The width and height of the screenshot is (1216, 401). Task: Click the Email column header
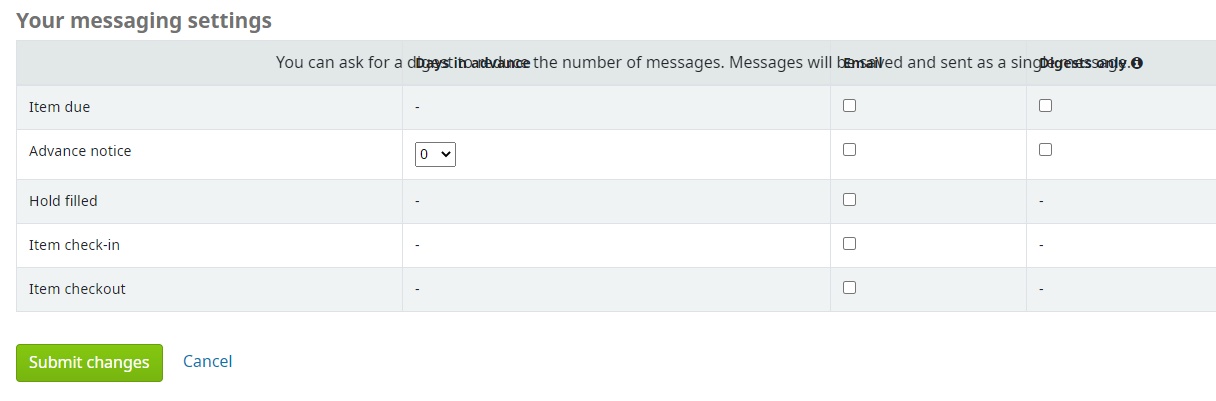tap(862, 63)
